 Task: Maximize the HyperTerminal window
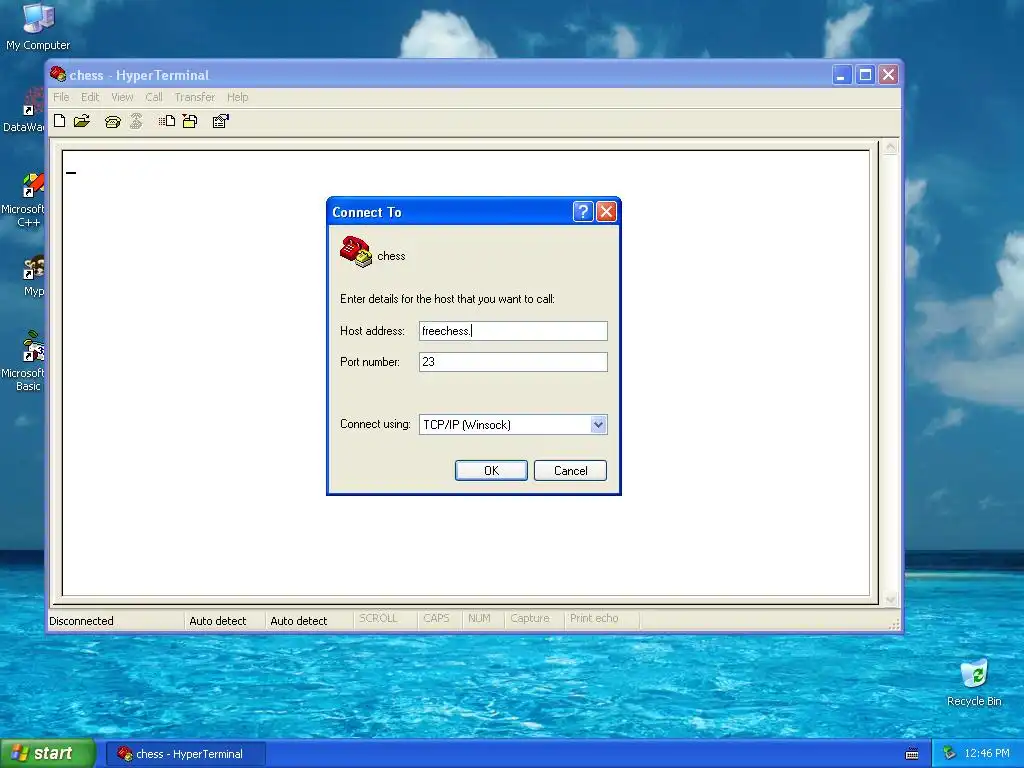click(865, 75)
